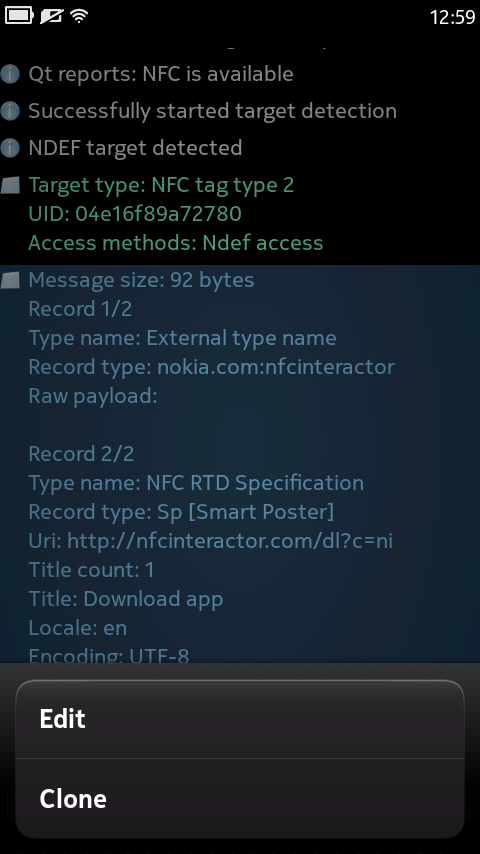The width and height of the screenshot is (480, 854).
Task: Tap the Record 2/2 entry
Action: 81,454
